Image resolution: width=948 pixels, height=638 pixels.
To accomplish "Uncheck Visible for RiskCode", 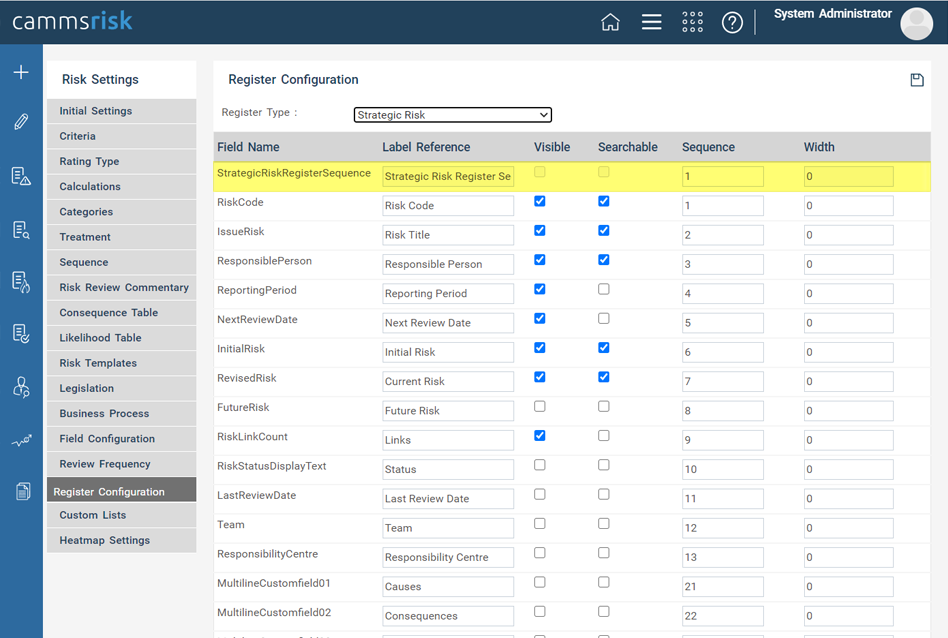I will [x=540, y=201].
